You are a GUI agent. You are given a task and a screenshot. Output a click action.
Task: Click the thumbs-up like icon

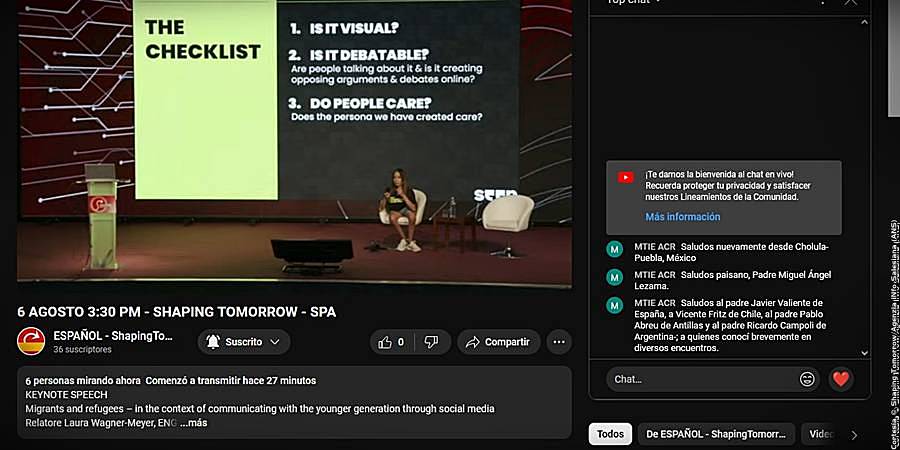coord(385,342)
